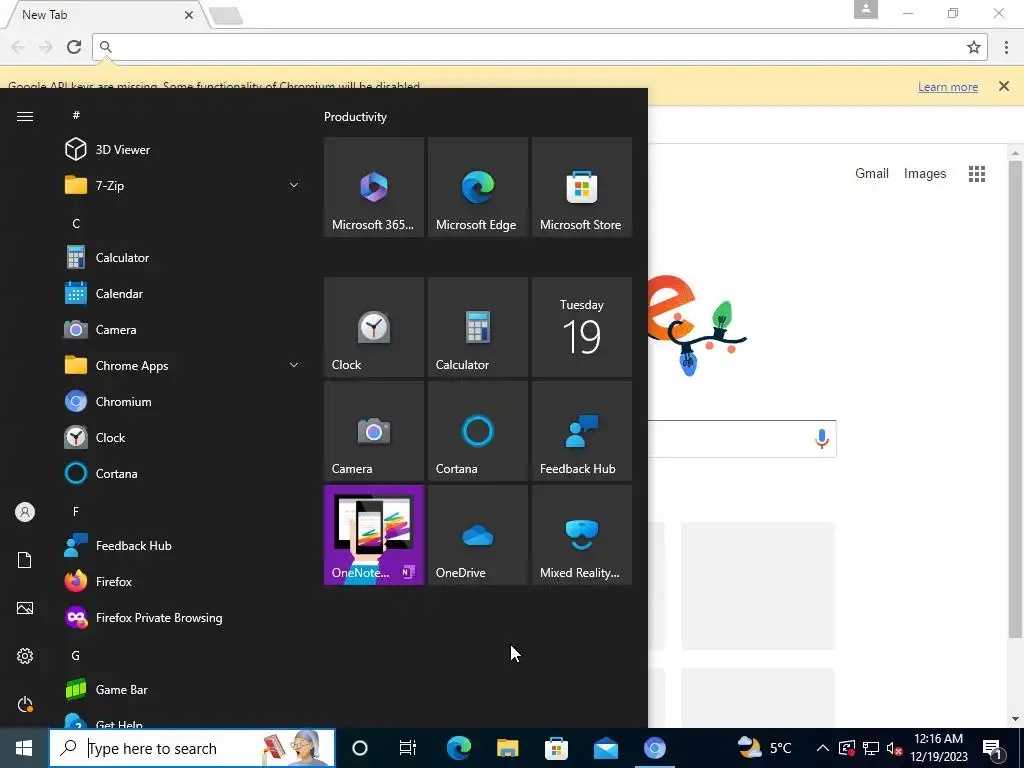Viewport: 1024px width, 768px height.
Task: Open 3D Viewer from the app list
Action: click(x=183, y=150)
